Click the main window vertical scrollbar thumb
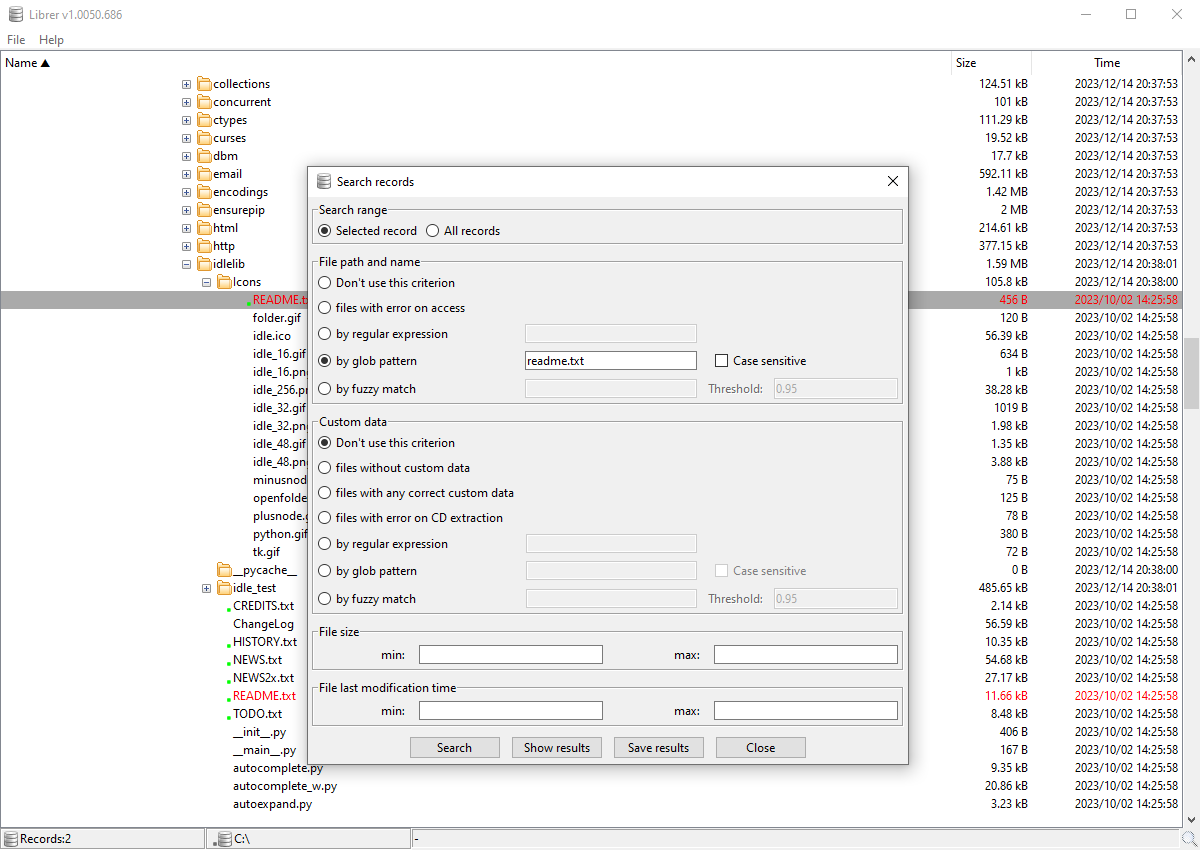The height and width of the screenshot is (850, 1200). pyautogui.click(x=1191, y=374)
